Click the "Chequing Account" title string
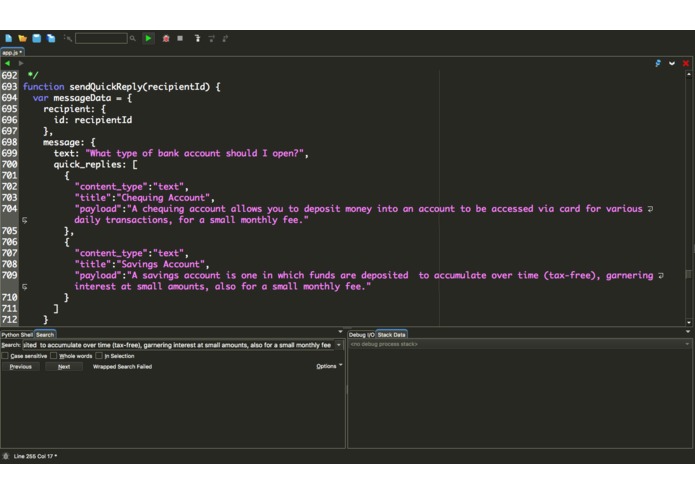This screenshot has height=494, width=695. 163,198
